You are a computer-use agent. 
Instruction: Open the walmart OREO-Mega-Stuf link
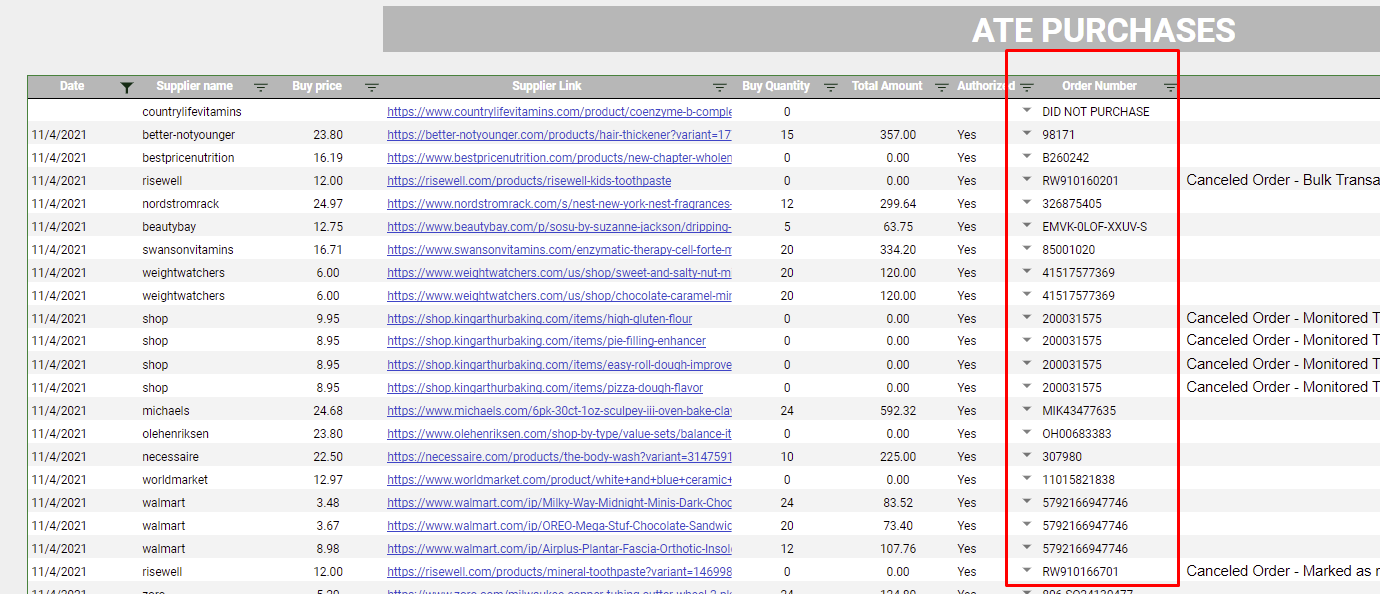tap(559, 526)
